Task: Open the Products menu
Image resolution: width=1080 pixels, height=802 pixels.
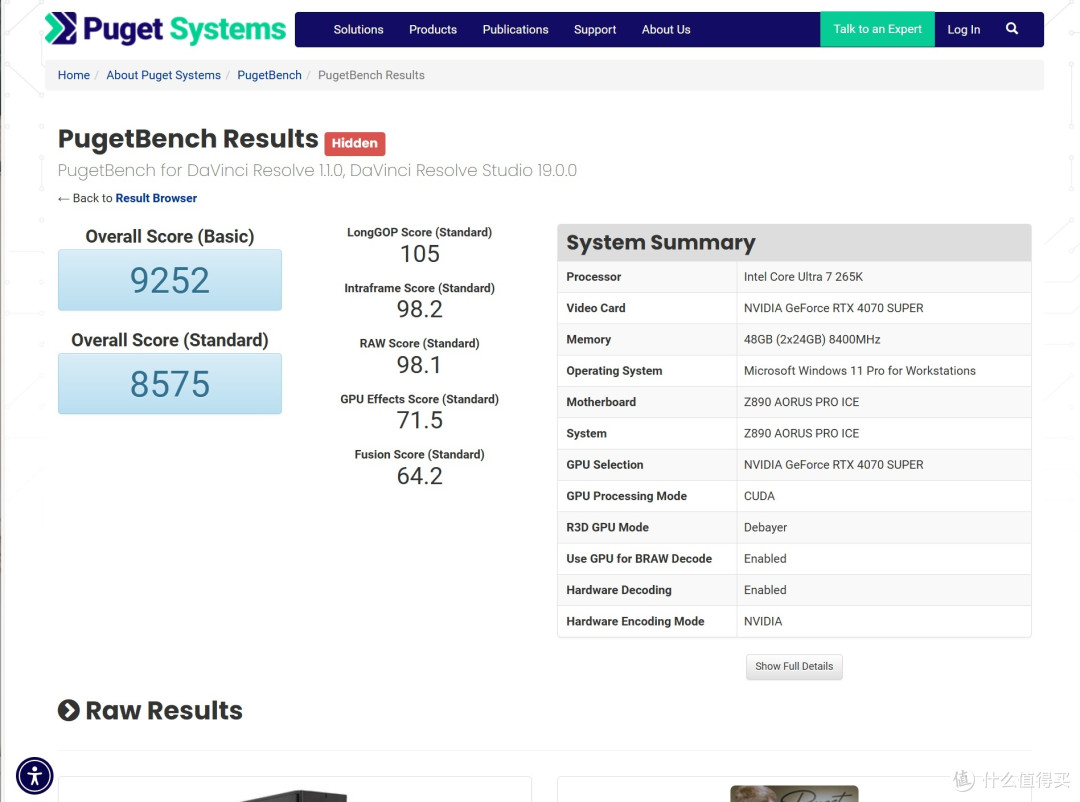Action: click(433, 30)
